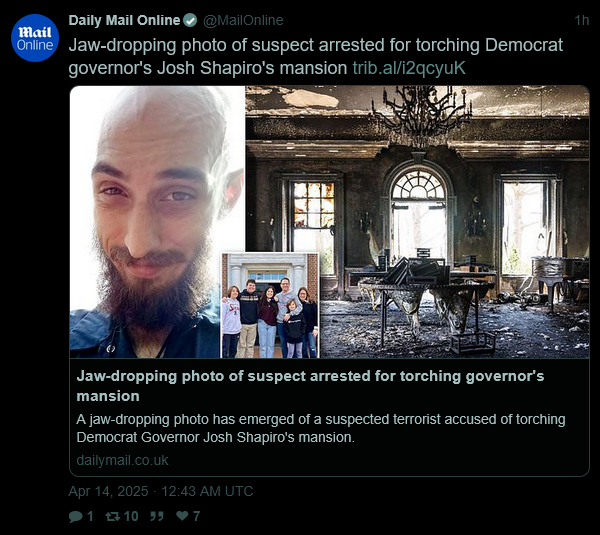Click the 1h relative timestamp
The image size is (600, 535).
coord(582,20)
